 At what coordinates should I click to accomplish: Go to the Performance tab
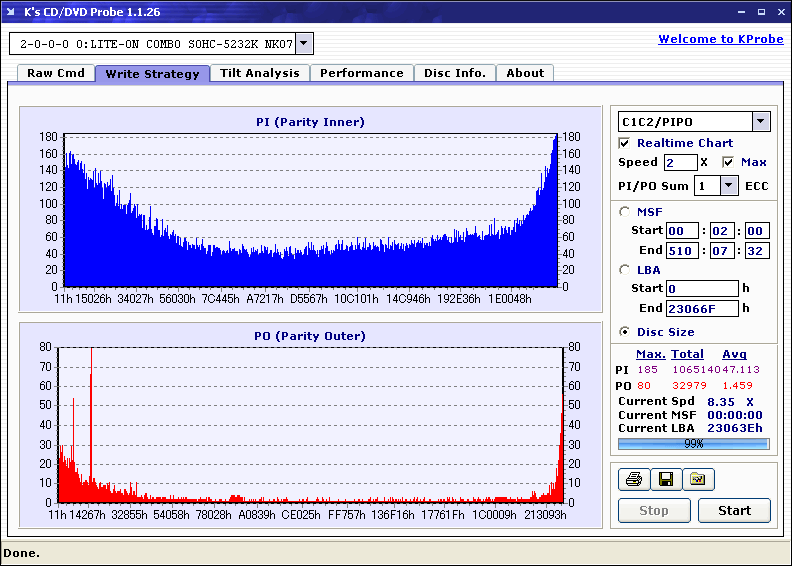click(x=362, y=73)
